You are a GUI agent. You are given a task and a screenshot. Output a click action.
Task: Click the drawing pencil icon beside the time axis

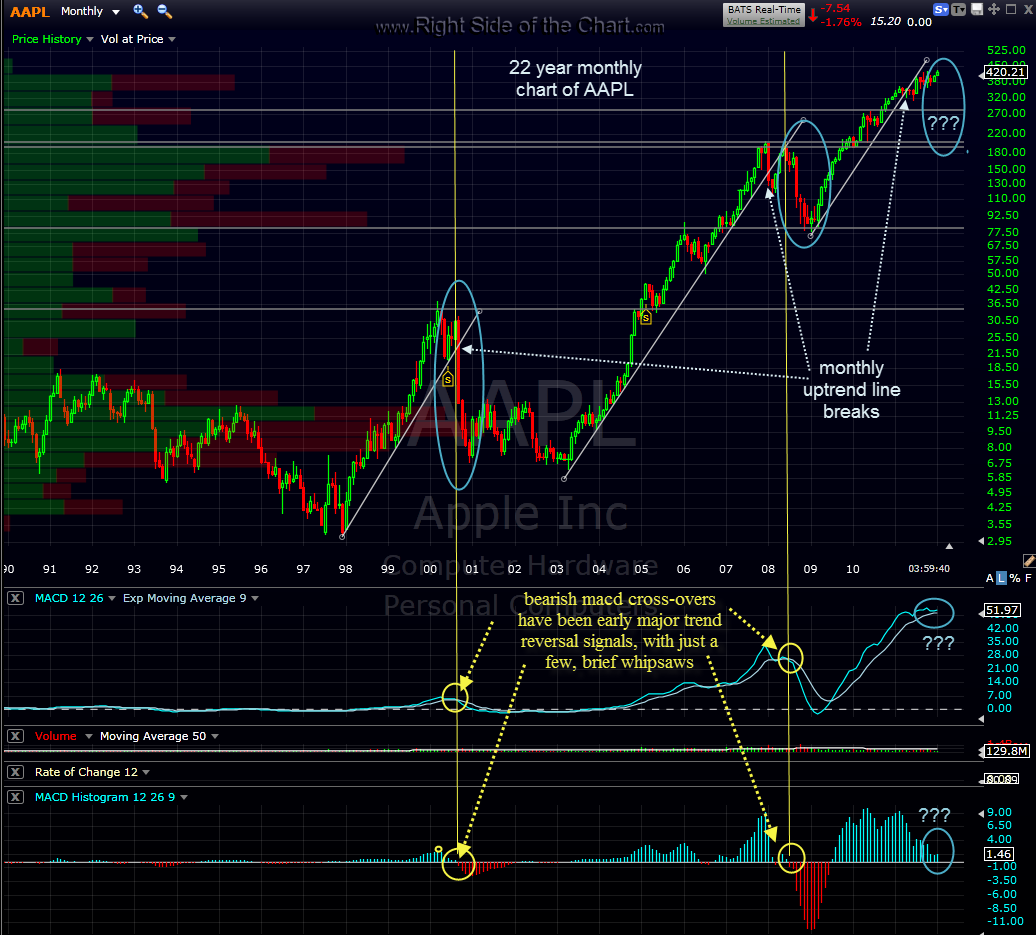[x=1029, y=562]
